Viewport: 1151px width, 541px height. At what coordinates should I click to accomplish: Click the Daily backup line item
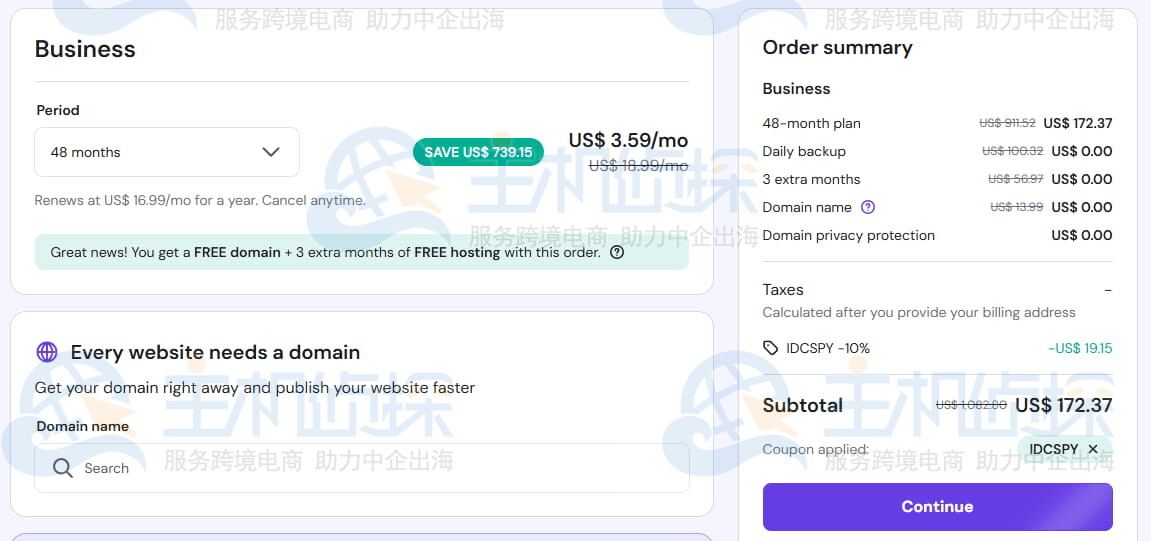pyautogui.click(x=804, y=151)
